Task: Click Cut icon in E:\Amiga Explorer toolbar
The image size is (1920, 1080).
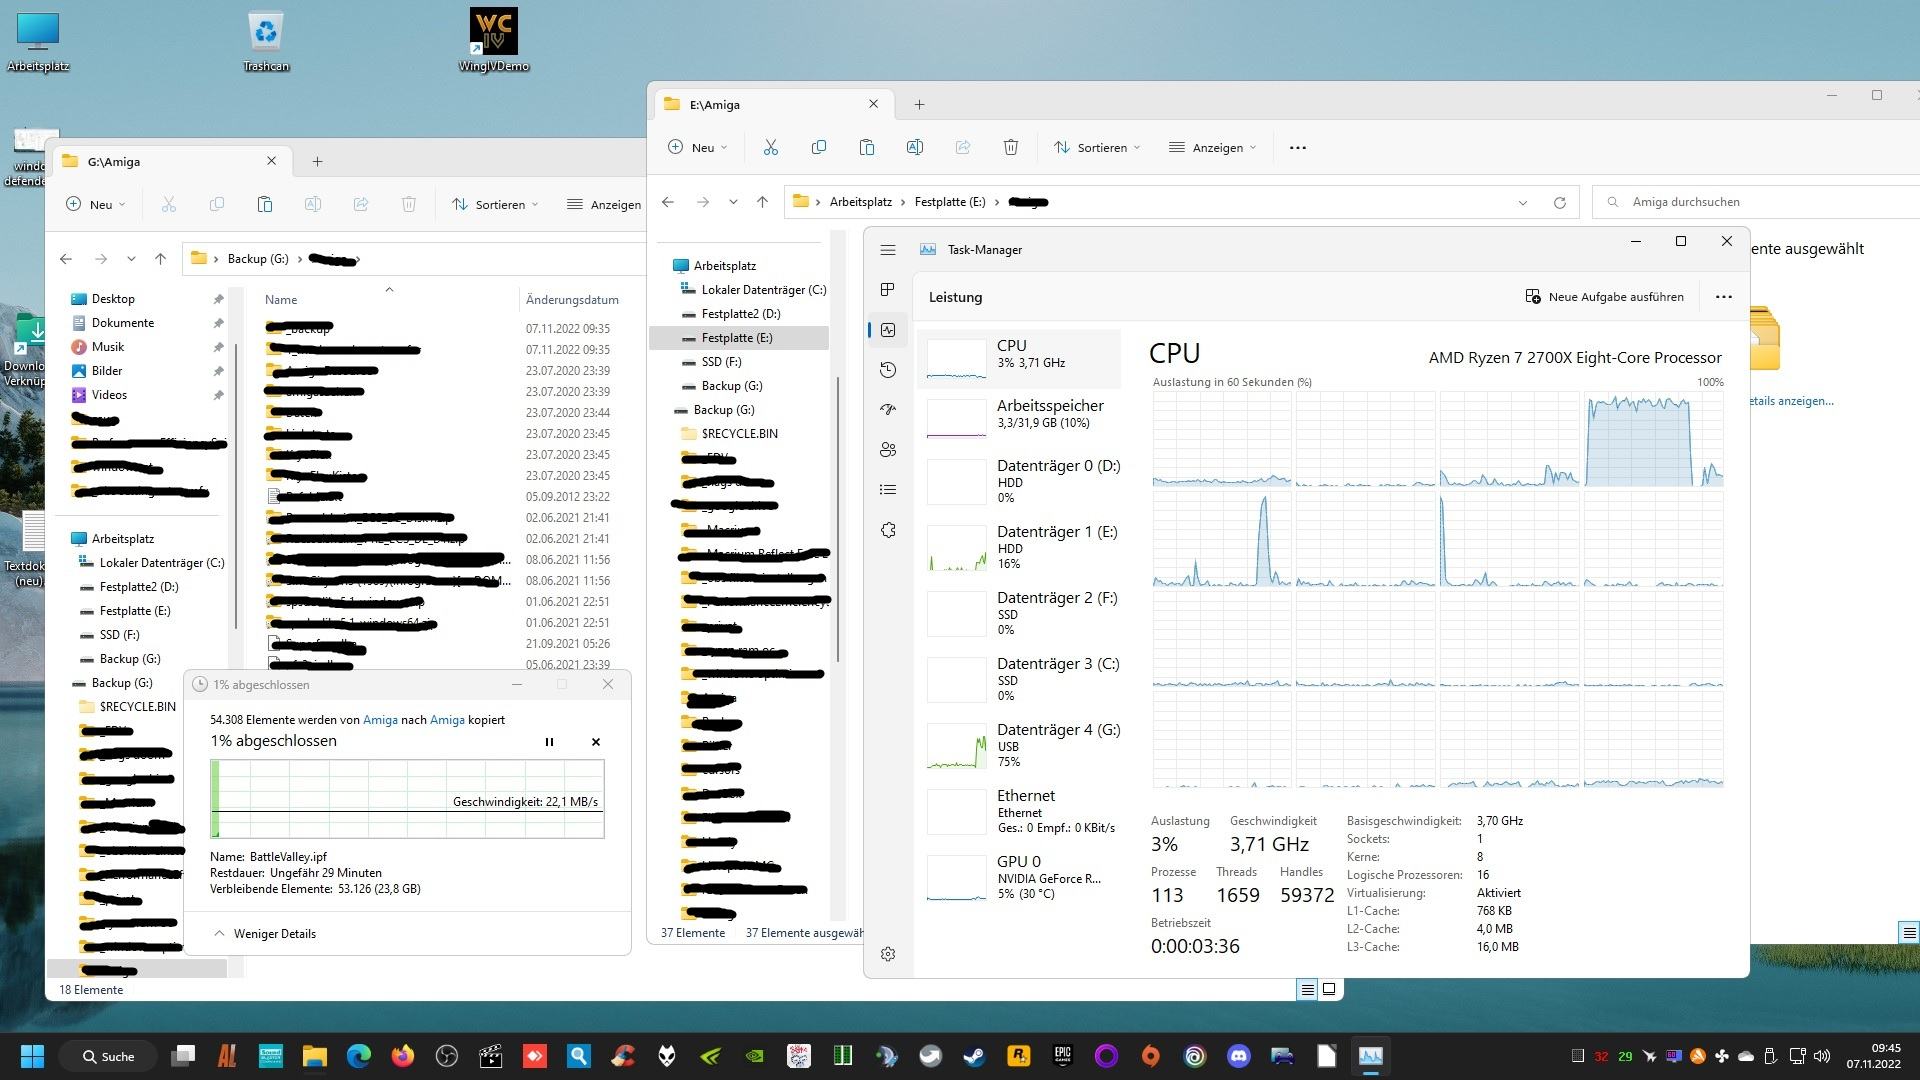Action: click(770, 147)
